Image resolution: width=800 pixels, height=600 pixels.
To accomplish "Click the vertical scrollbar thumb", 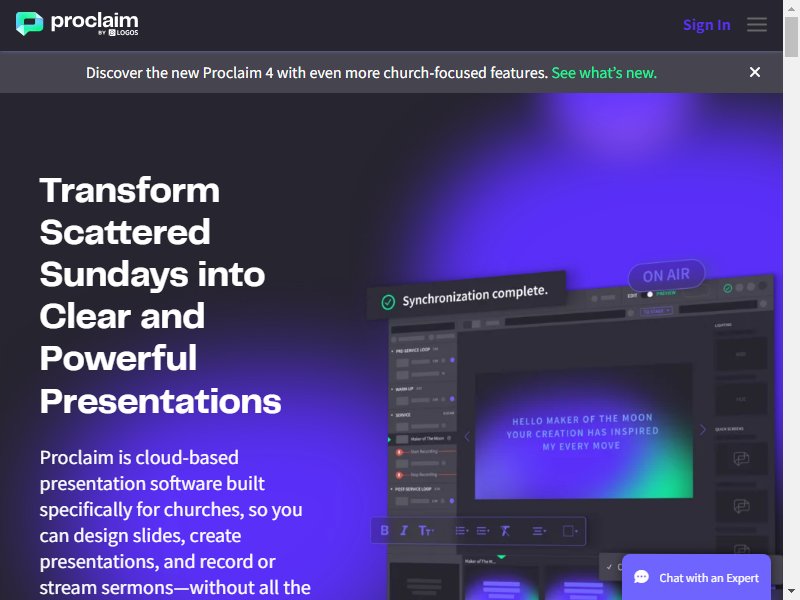I will tap(791, 37).
